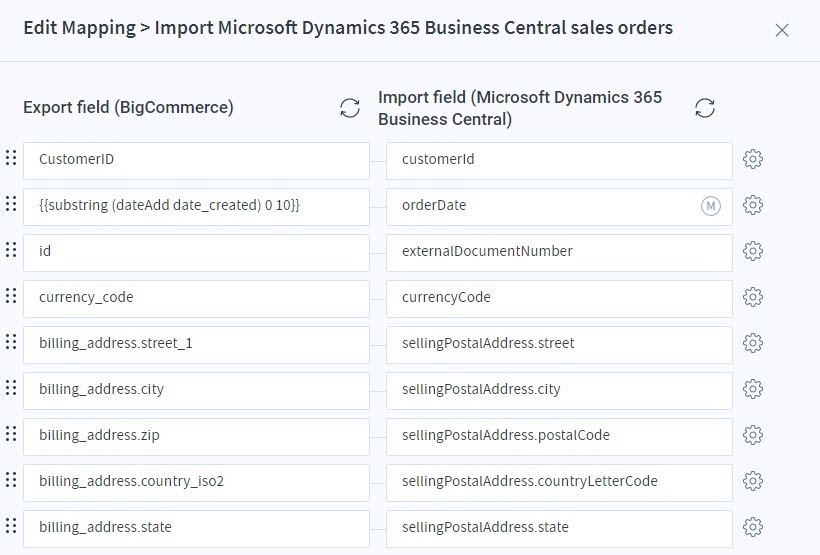Screen dimensions: 820x555
Task: Edit the billing_address.street_1 export field
Action: (196, 345)
